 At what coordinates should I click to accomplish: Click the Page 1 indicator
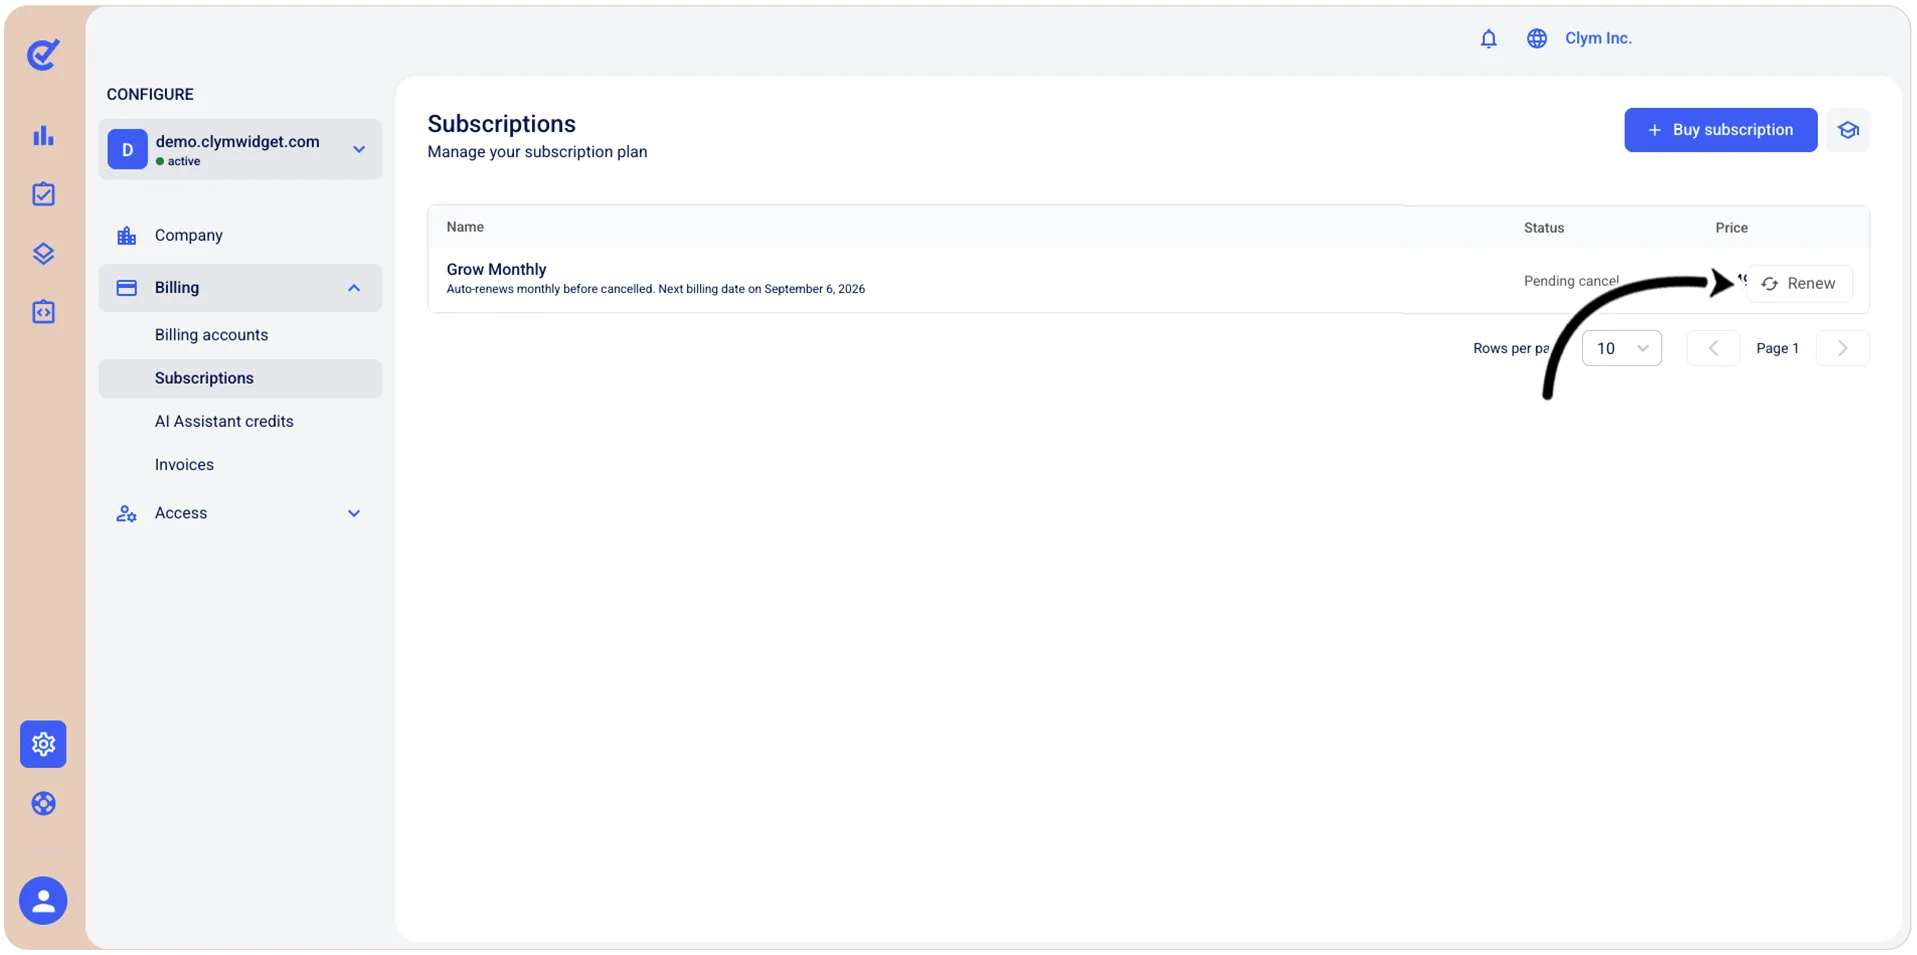coord(1777,348)
